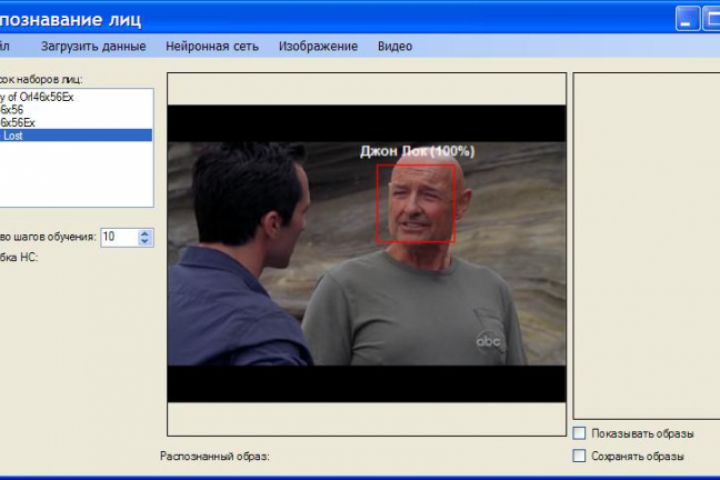Select the list entry ending in 6x56Ex below 6x56
Image resolution: width=720 pixels, height=480 pixels.
[76, 123]
